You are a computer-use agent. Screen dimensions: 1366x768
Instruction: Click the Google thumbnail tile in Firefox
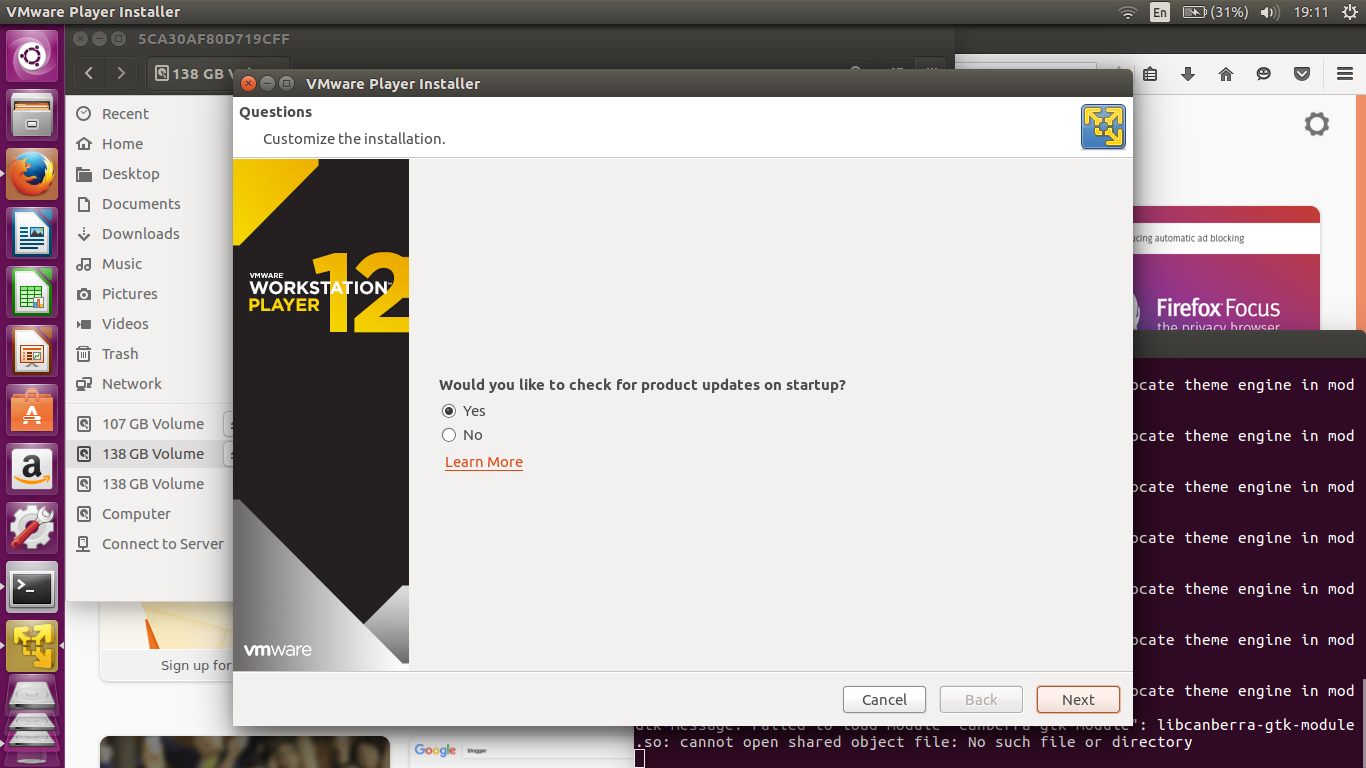tap(521, 752)
